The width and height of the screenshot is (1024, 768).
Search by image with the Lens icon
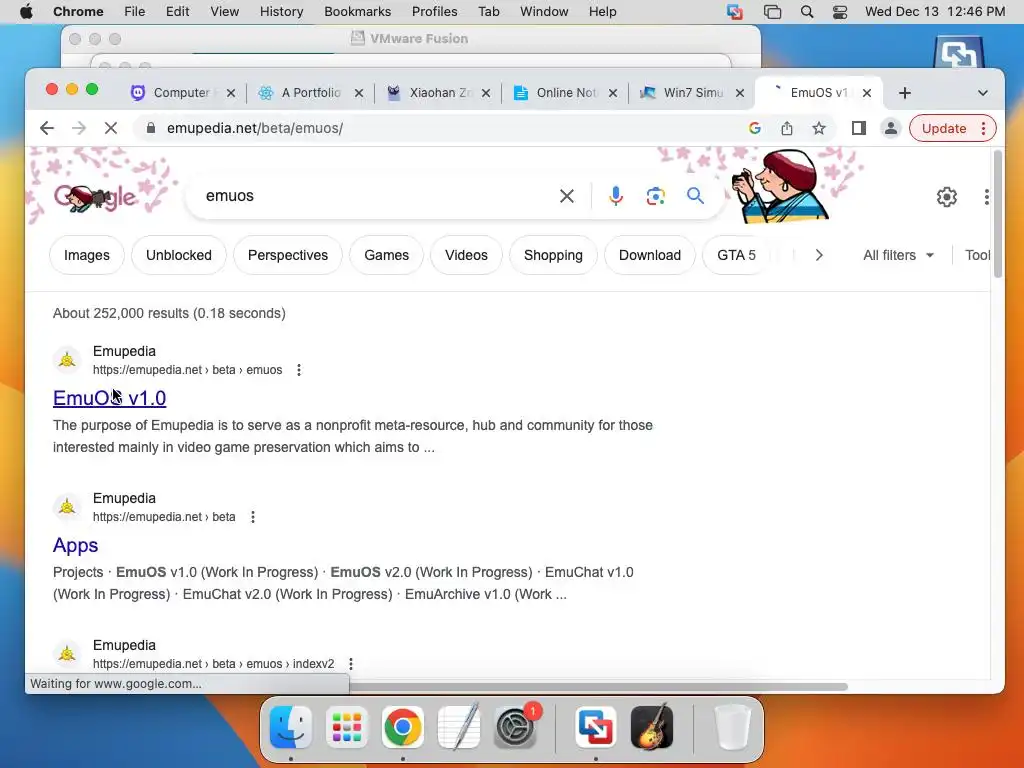[655, 196]
